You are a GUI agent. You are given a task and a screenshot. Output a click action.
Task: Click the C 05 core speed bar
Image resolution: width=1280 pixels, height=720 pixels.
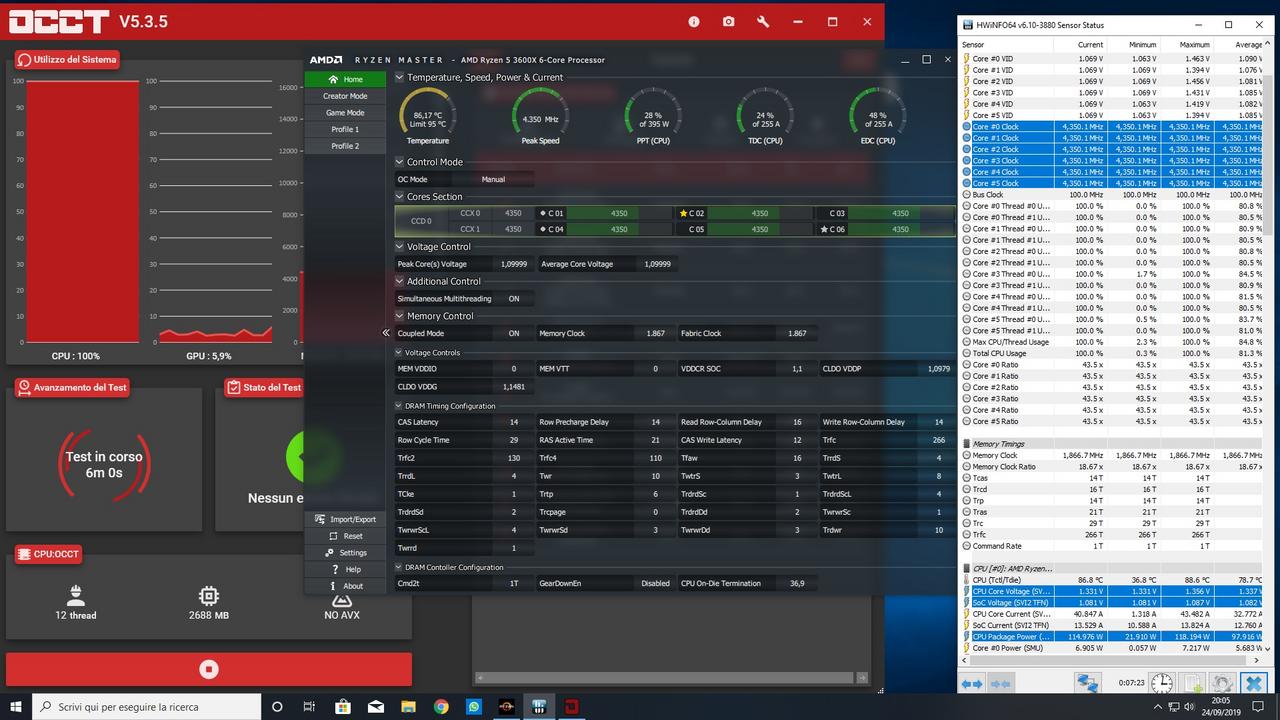click(x=760, y=229)
